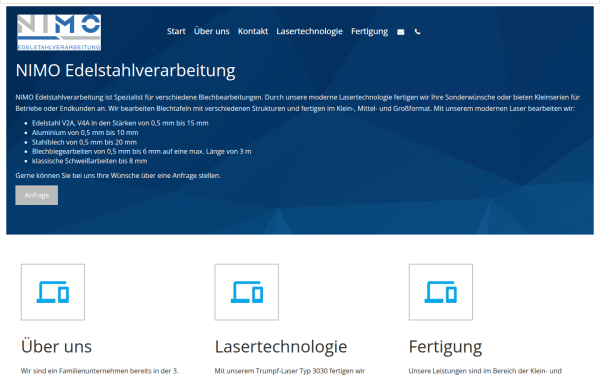Click the Aluminium von 0,5 mm list item
This screenshot has height=375, width=600.
coord(85,132)
